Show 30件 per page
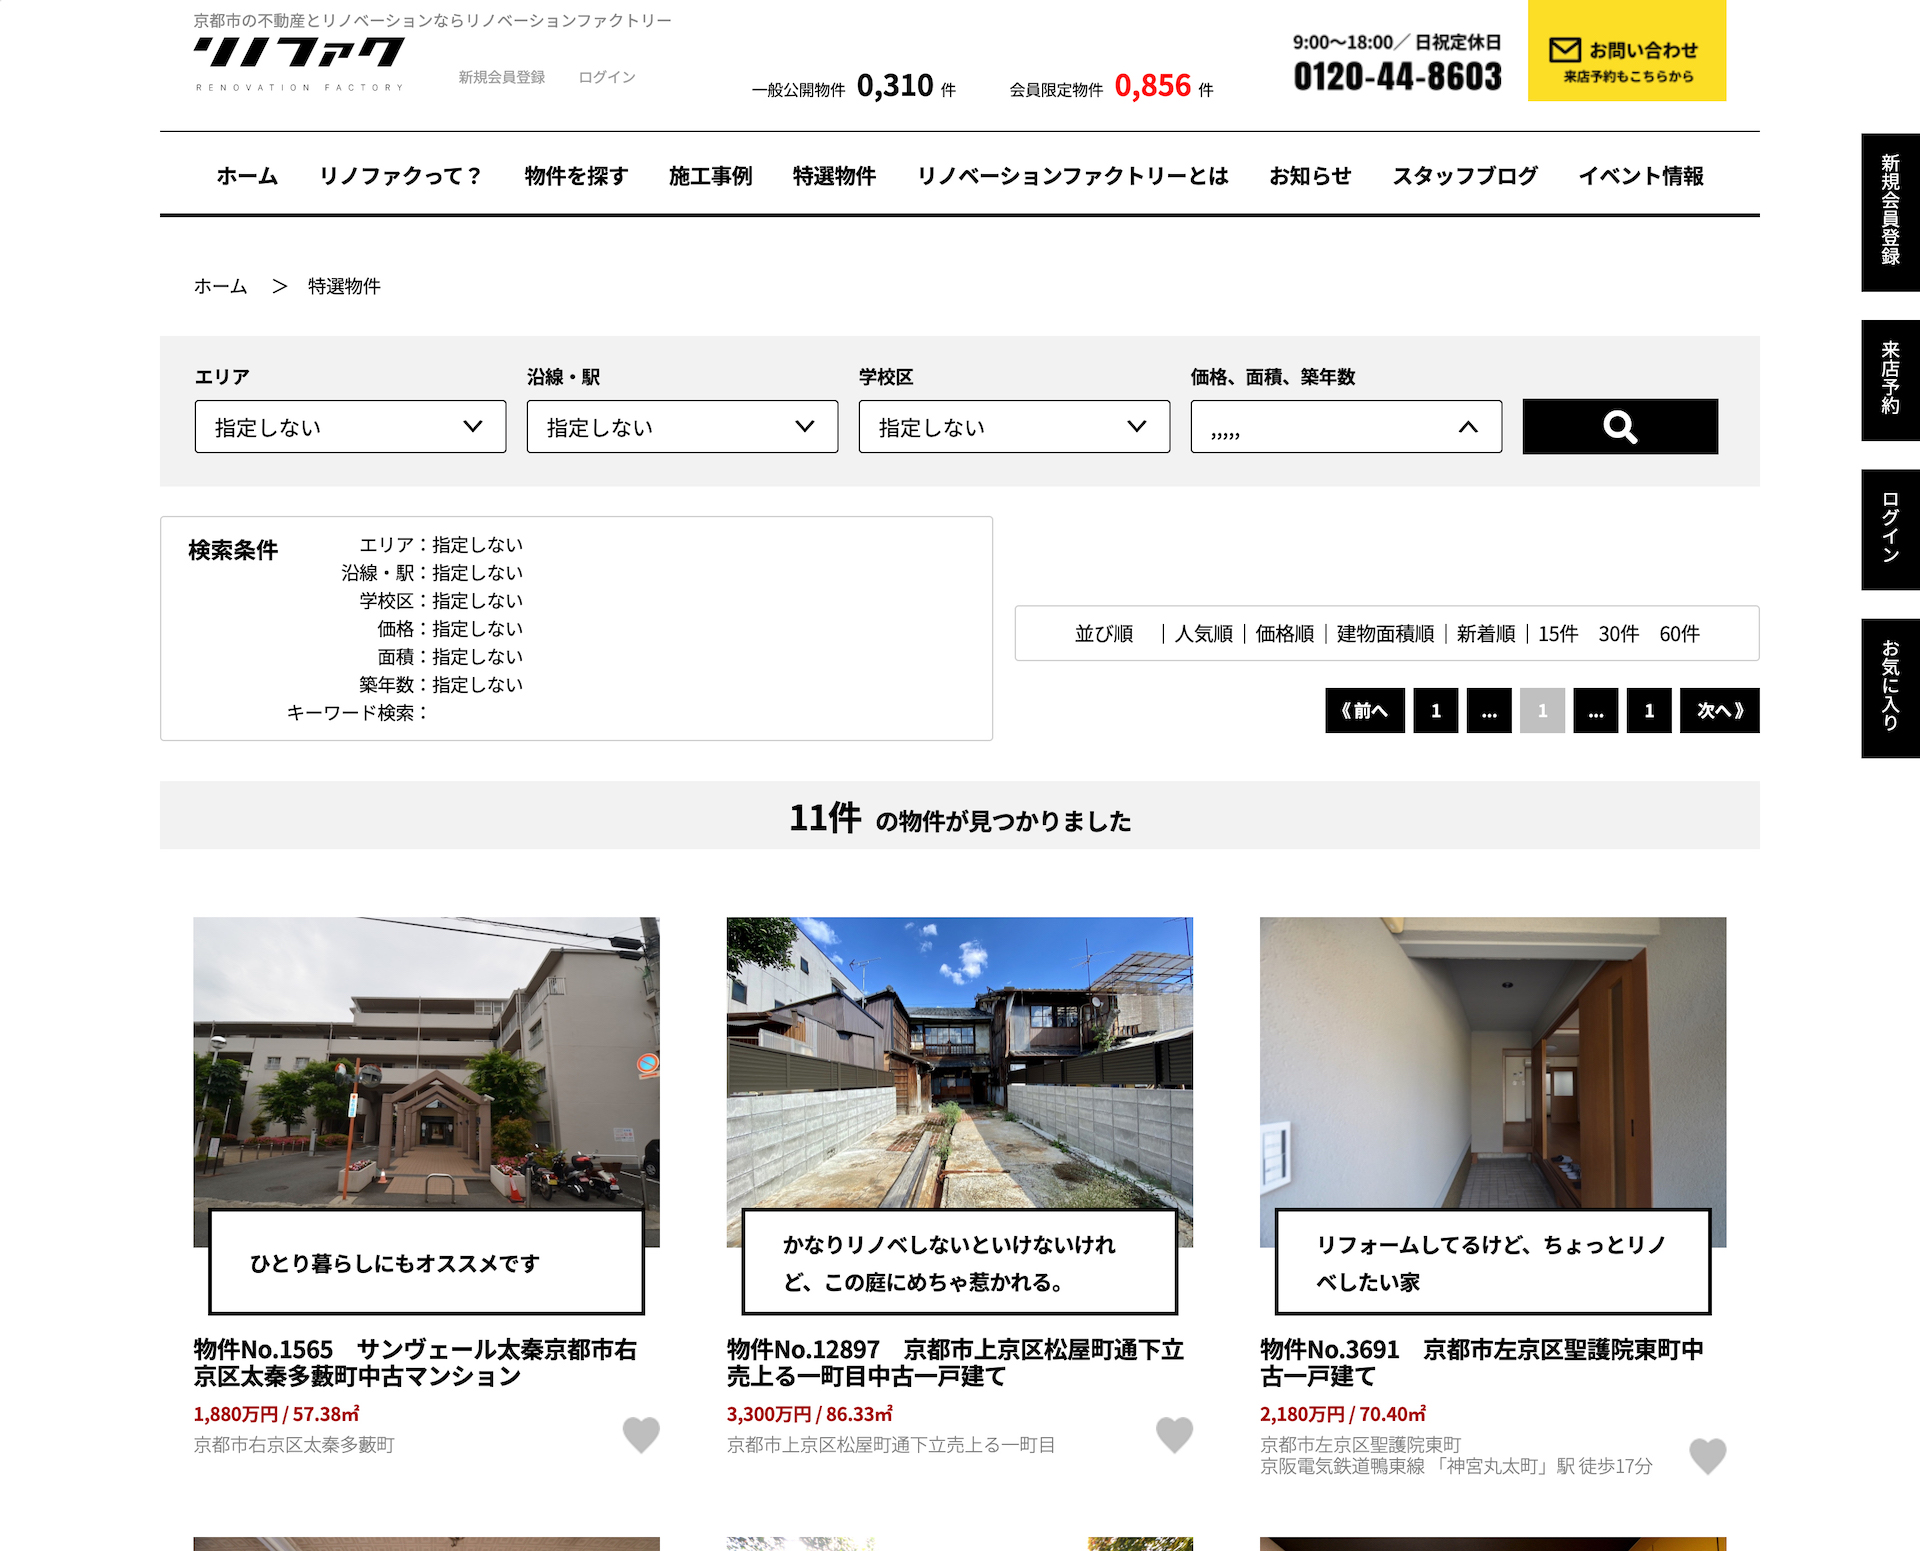Viewport: 1920px width, 1551px height. pyautogui.click(x=1619, y=634)
